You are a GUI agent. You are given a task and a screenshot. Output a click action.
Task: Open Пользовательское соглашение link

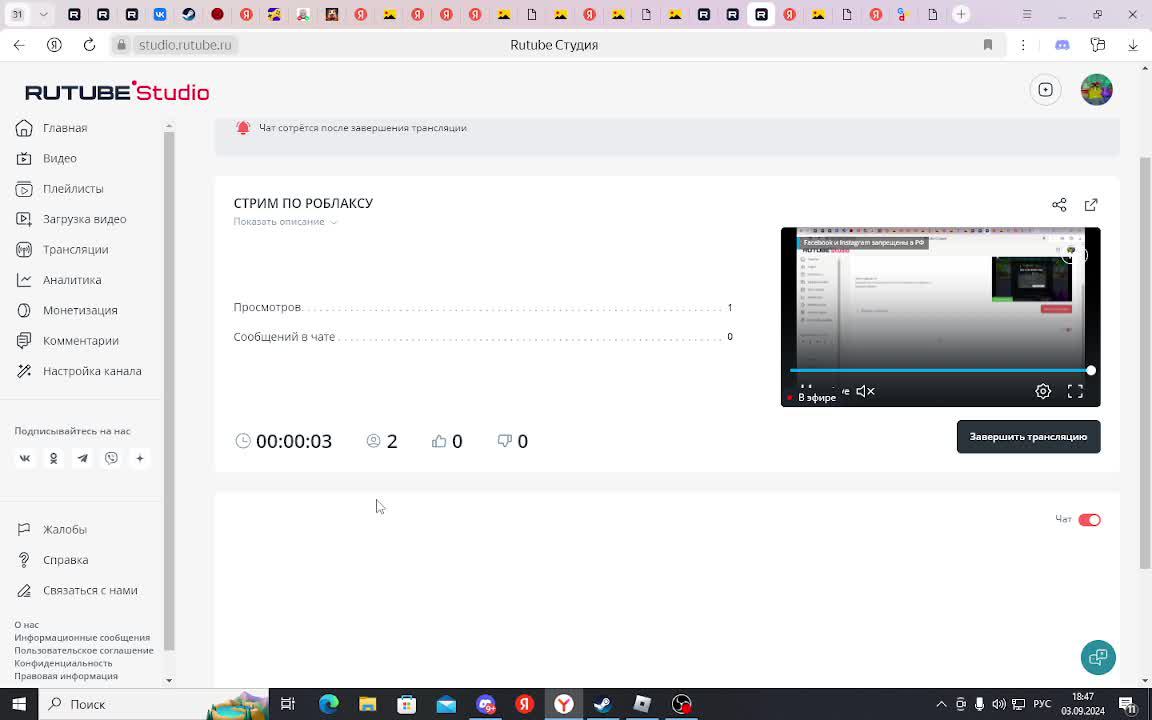click(84, 650)
